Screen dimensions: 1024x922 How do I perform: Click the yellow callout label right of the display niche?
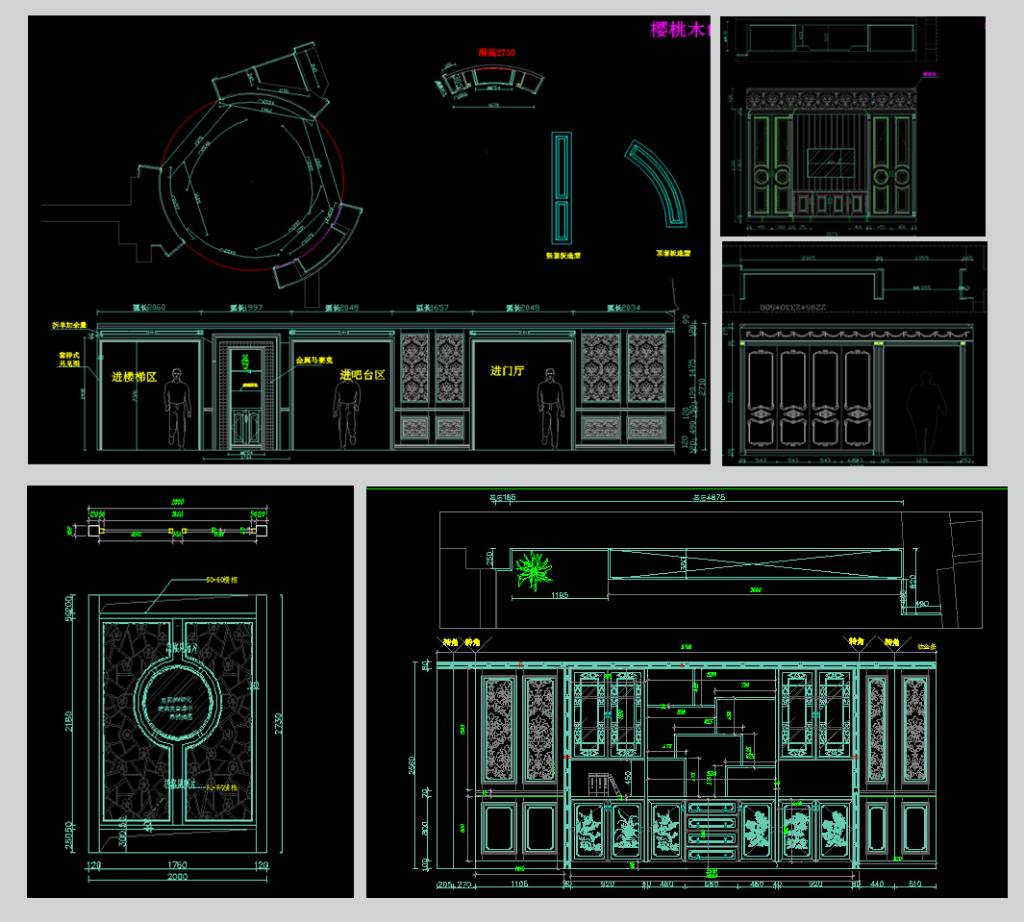[x=314, y=360]
